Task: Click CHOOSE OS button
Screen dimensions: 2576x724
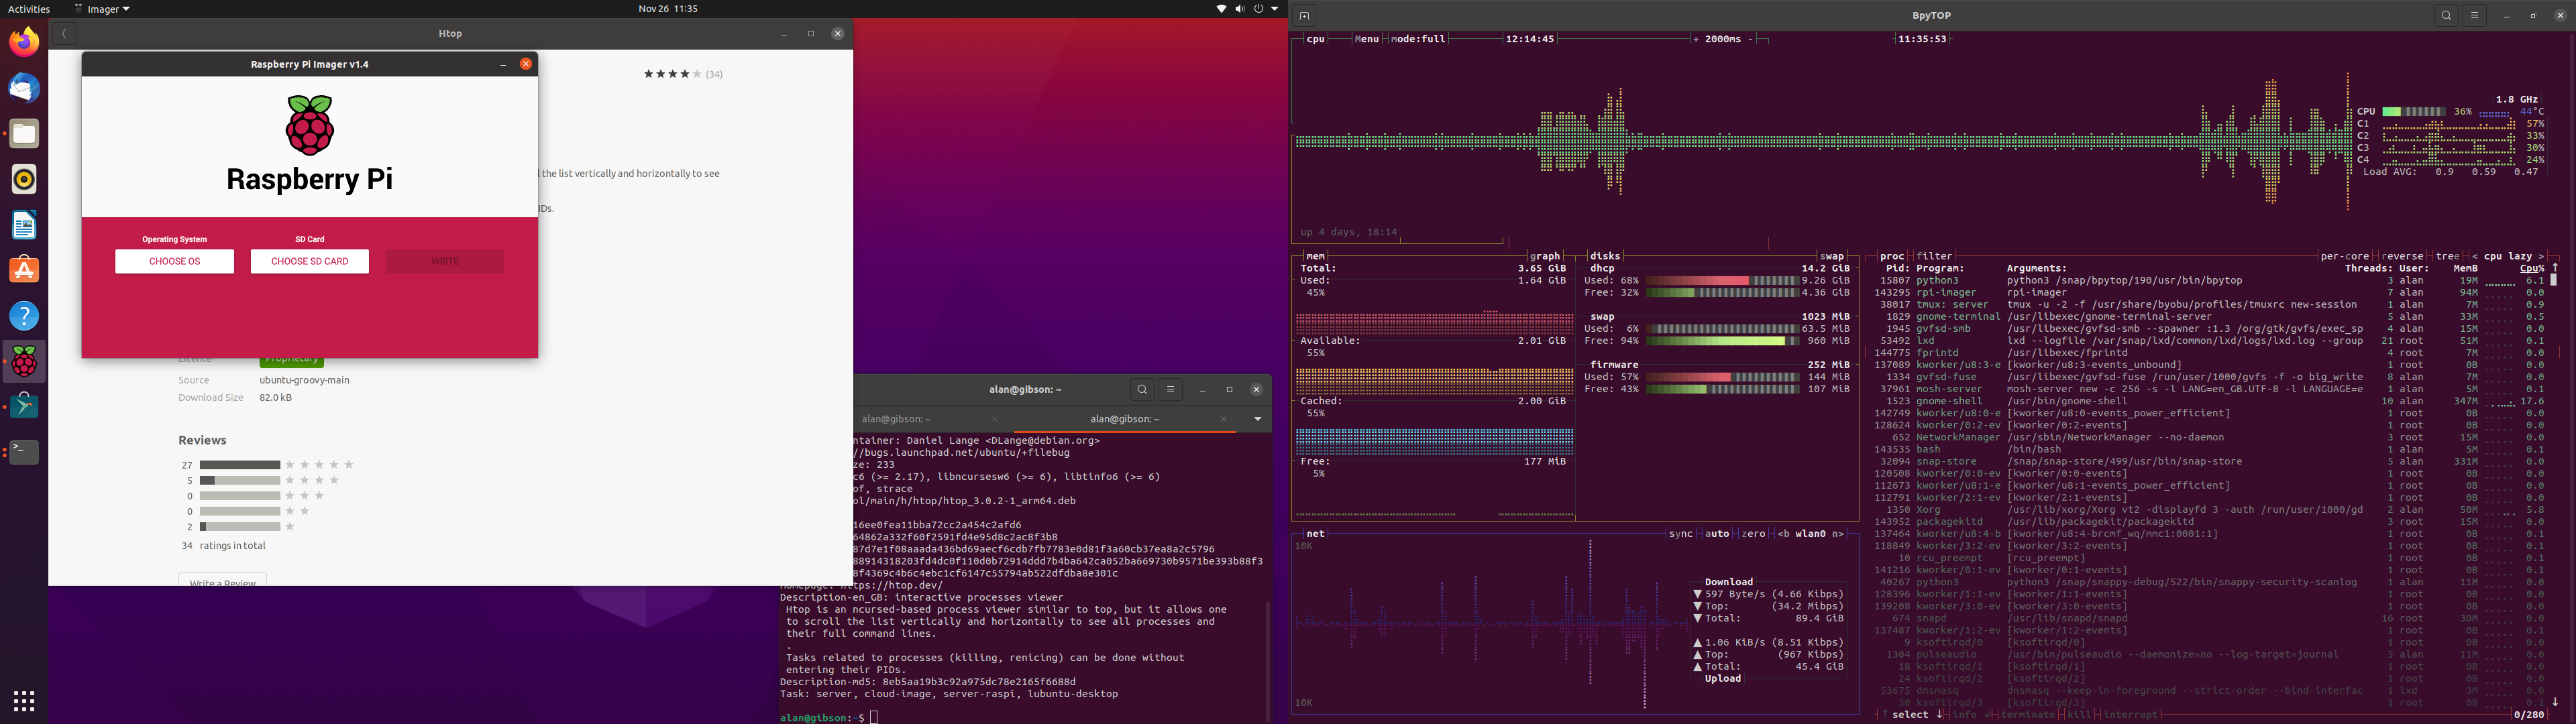Action: 174,261
